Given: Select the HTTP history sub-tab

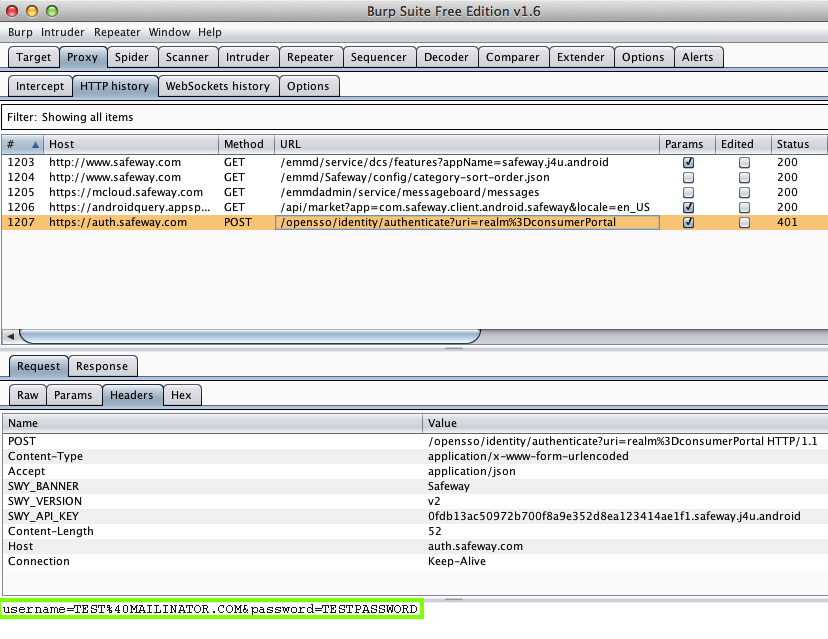Looking at the screenshot, I should pos(115,86).
